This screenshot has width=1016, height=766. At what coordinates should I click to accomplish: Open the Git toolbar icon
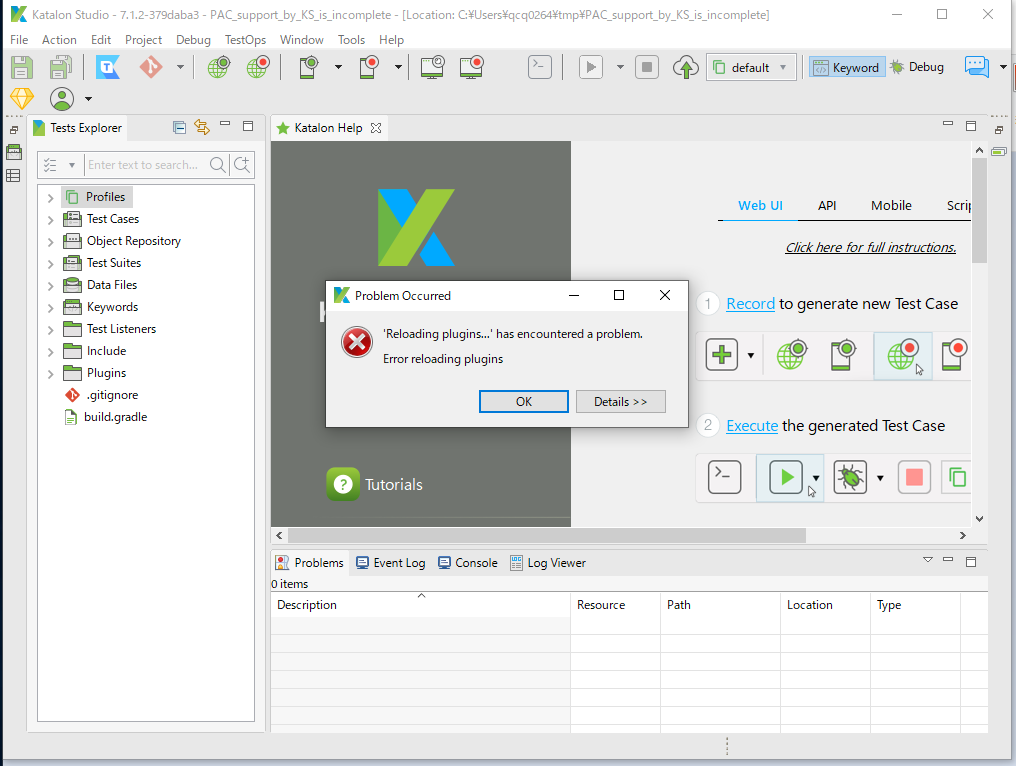point(151,67)
